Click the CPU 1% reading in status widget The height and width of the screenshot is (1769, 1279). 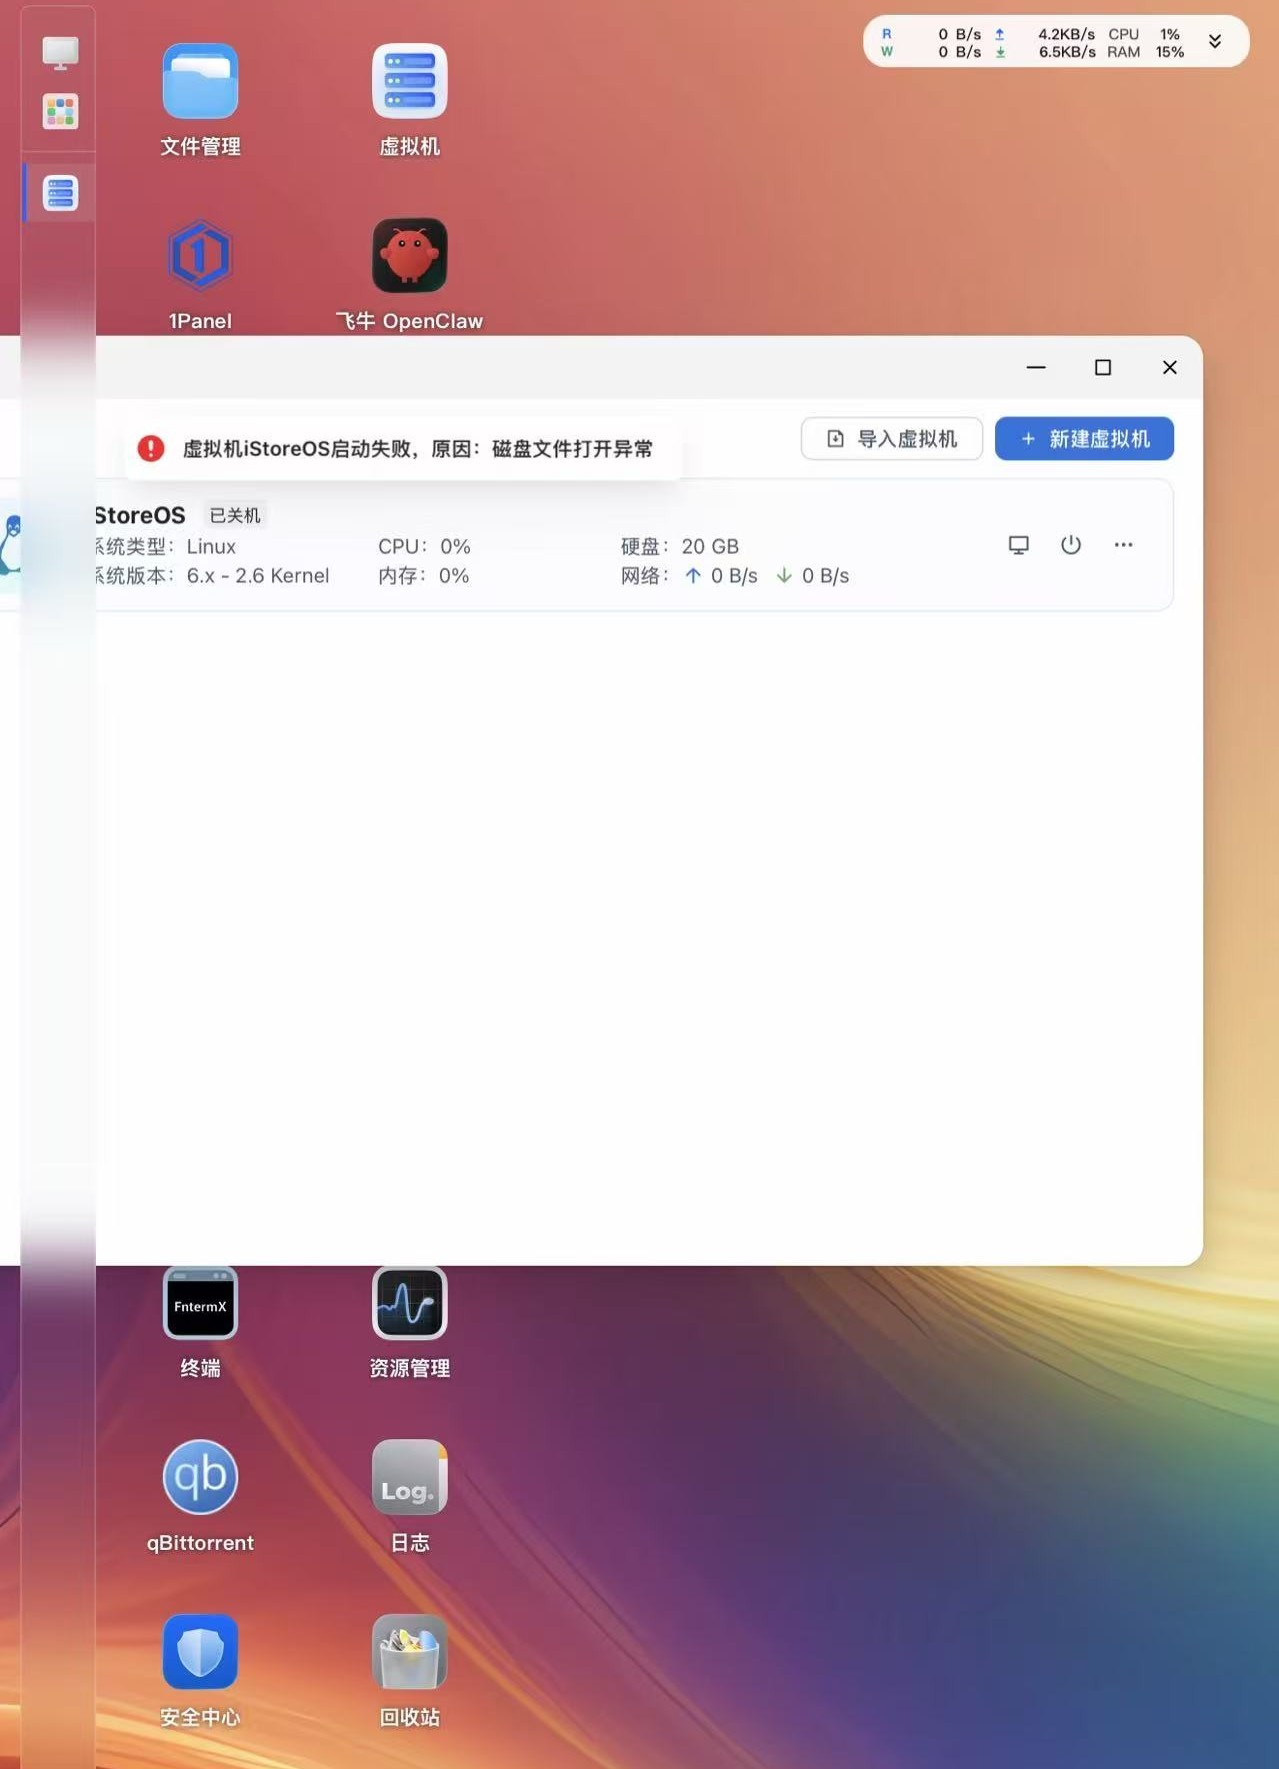(x=1146, y=34)
